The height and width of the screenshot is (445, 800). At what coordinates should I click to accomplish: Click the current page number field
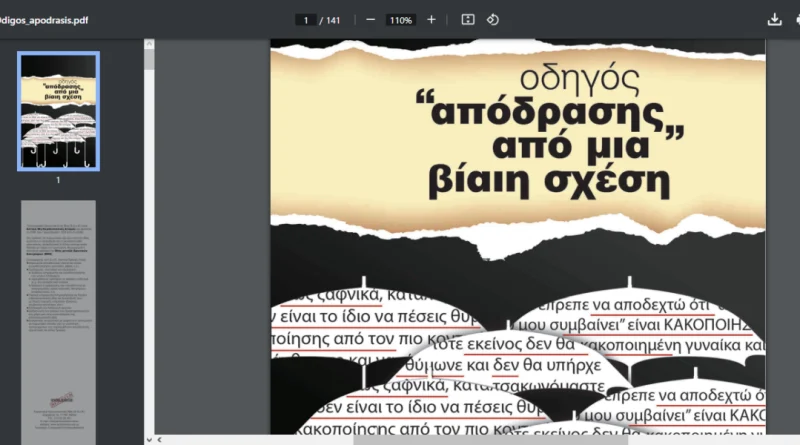304,19
